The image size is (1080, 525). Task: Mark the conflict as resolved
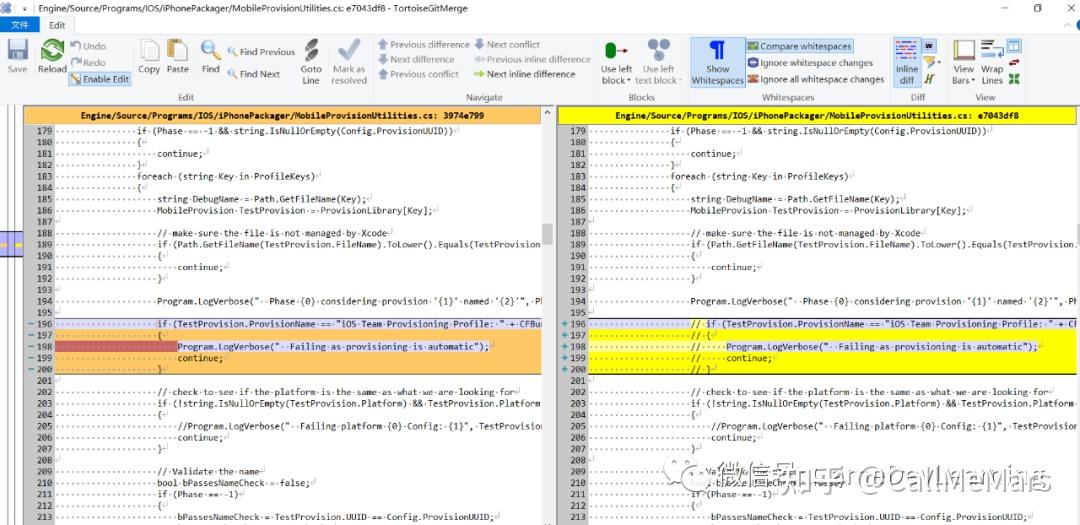pos(349,62)
